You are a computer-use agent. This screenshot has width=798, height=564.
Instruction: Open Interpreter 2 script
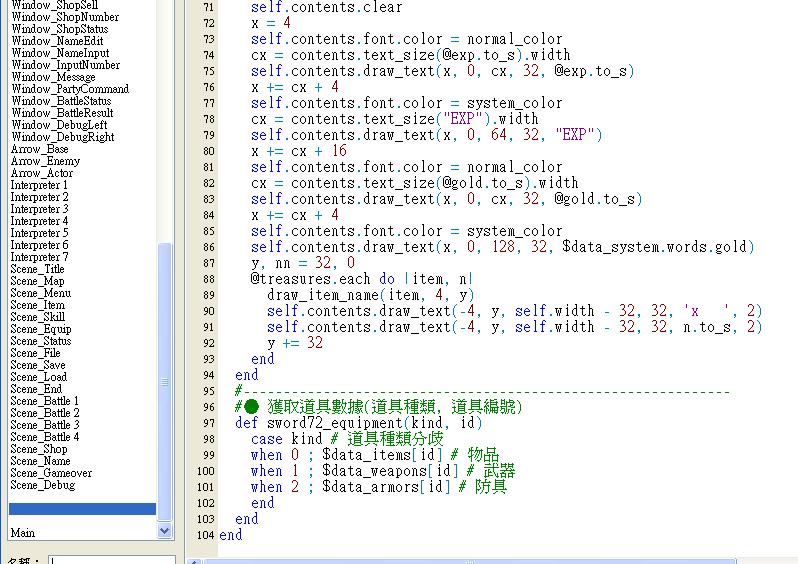click(39, 197)
